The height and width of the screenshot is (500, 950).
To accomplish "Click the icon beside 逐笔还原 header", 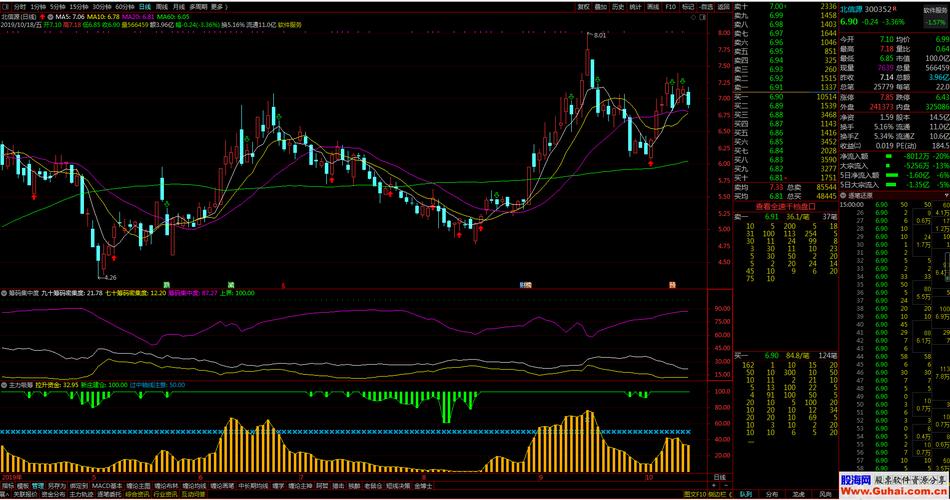I will click(x=843, y=195).
